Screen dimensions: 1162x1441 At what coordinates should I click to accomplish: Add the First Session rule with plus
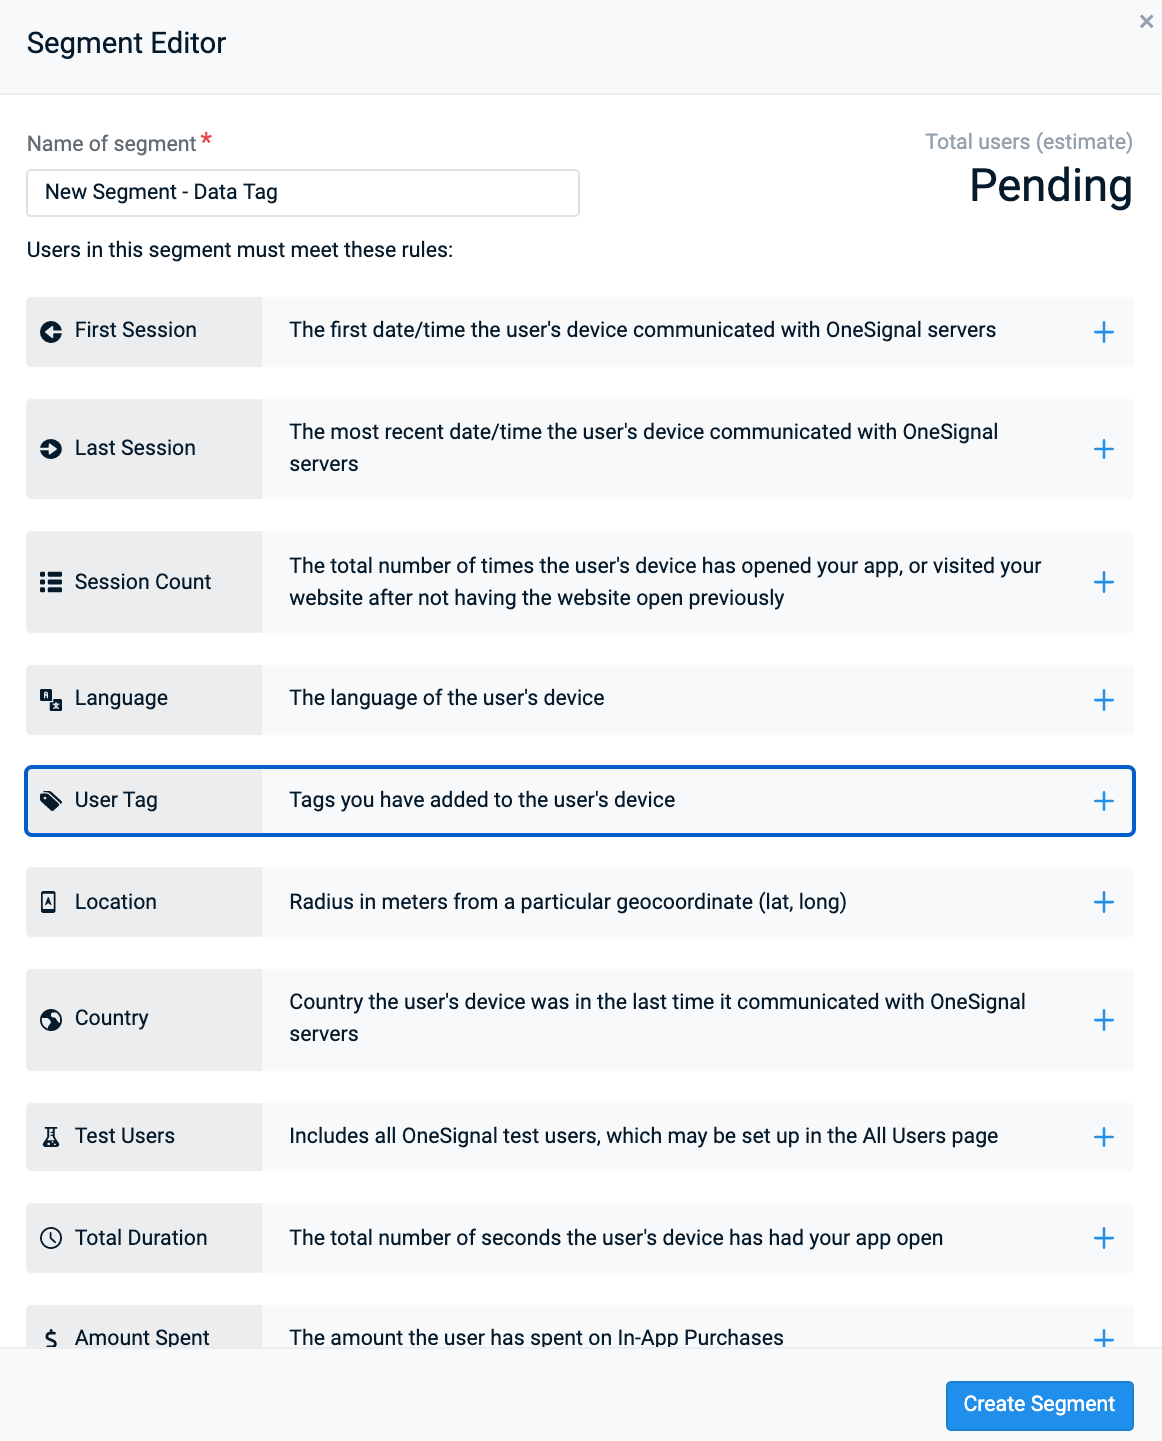click(x=1104, y=332)
